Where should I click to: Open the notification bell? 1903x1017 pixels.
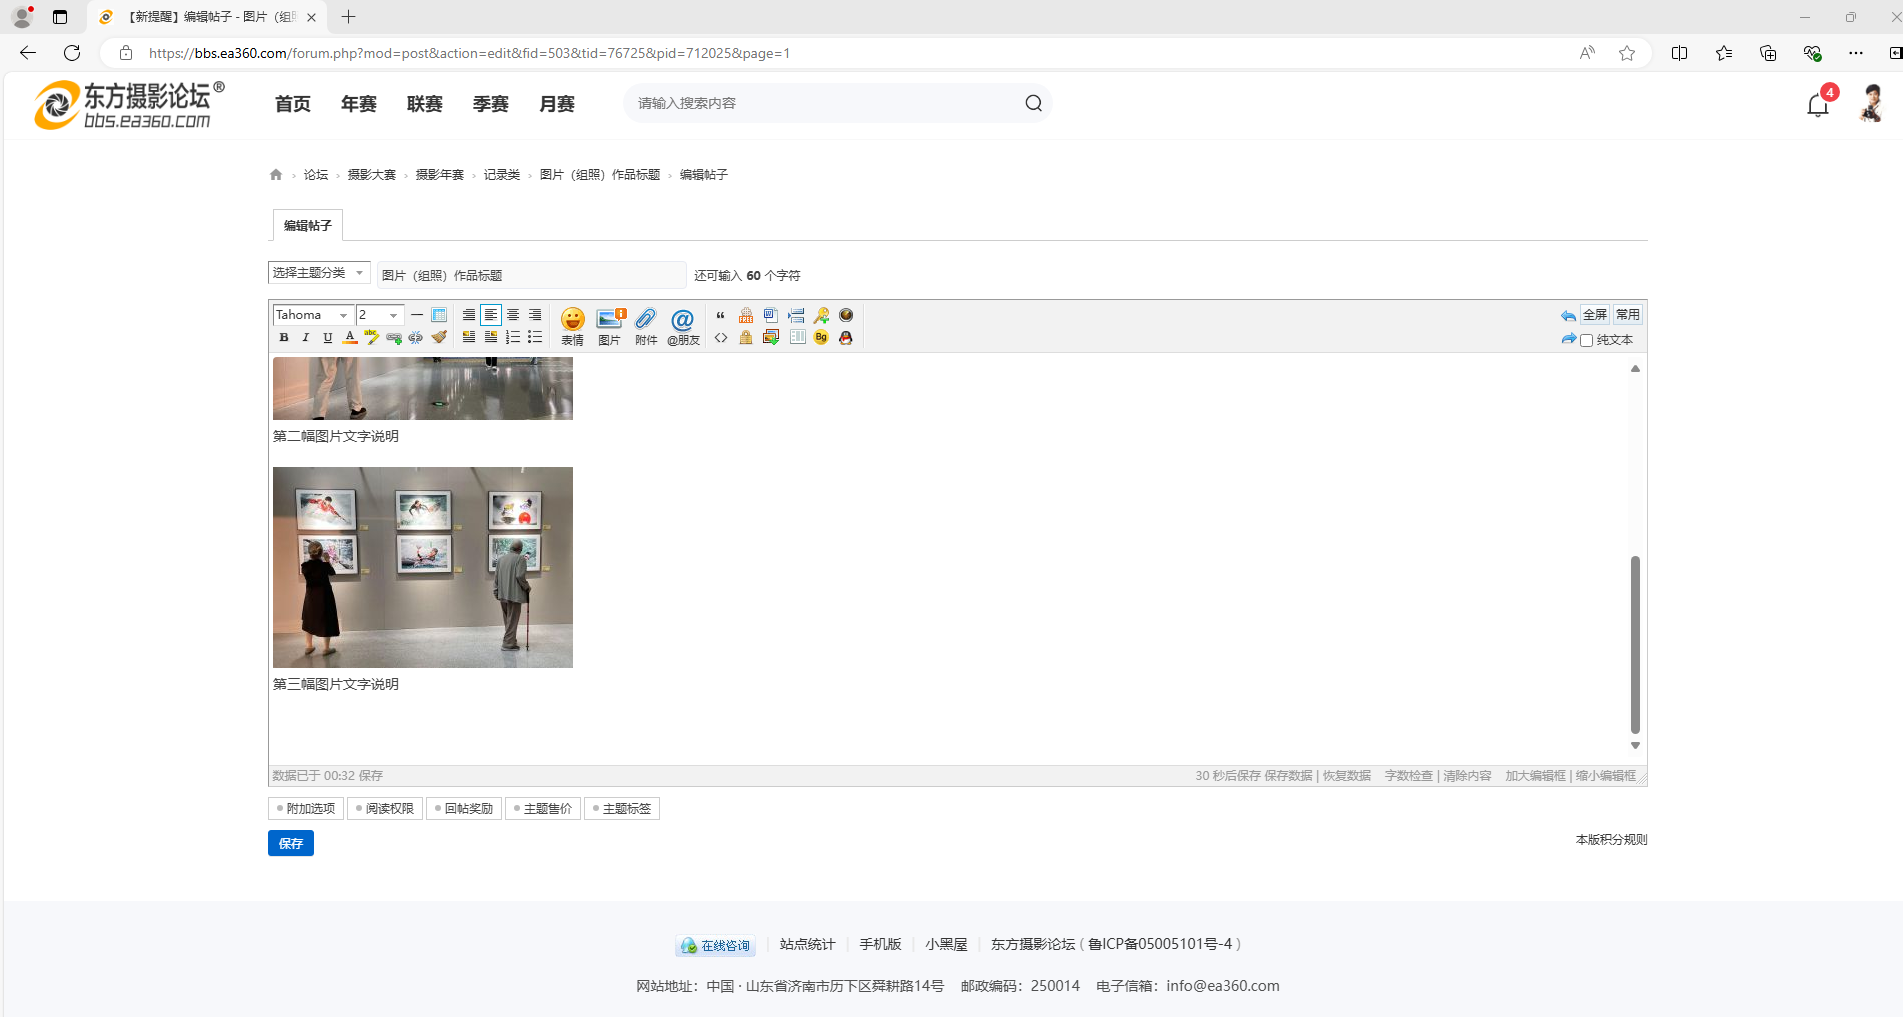(1817, 105)
